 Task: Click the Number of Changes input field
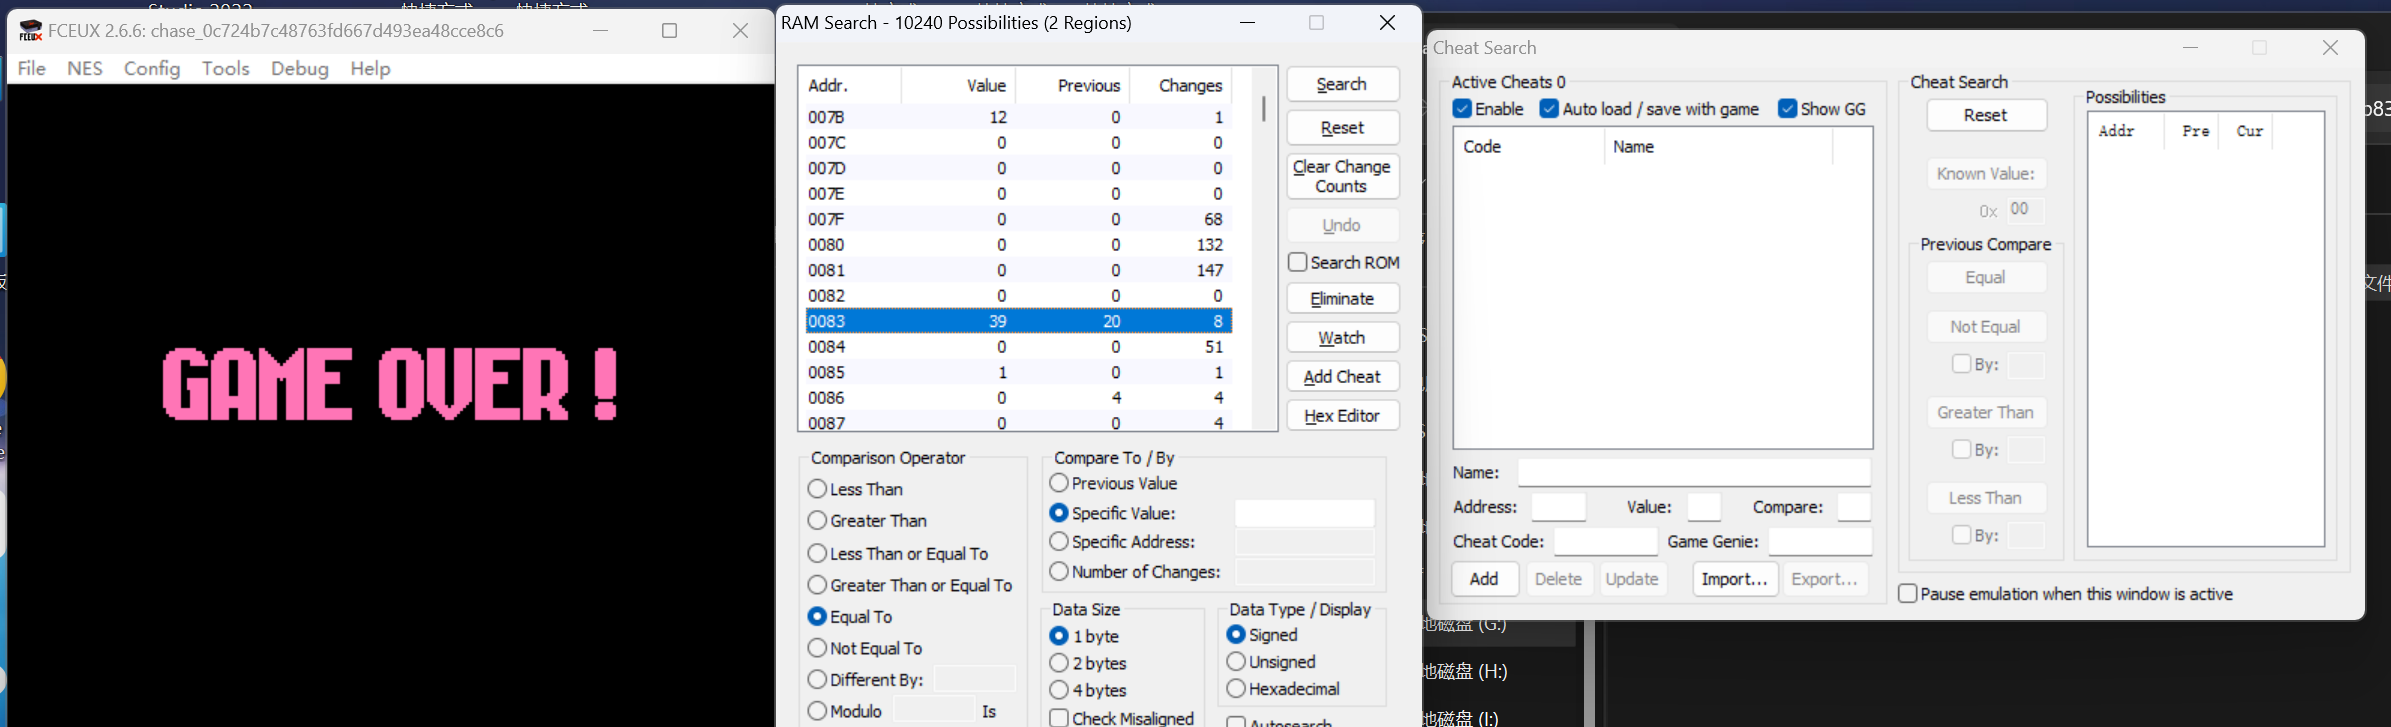[x=1304, y=572]
